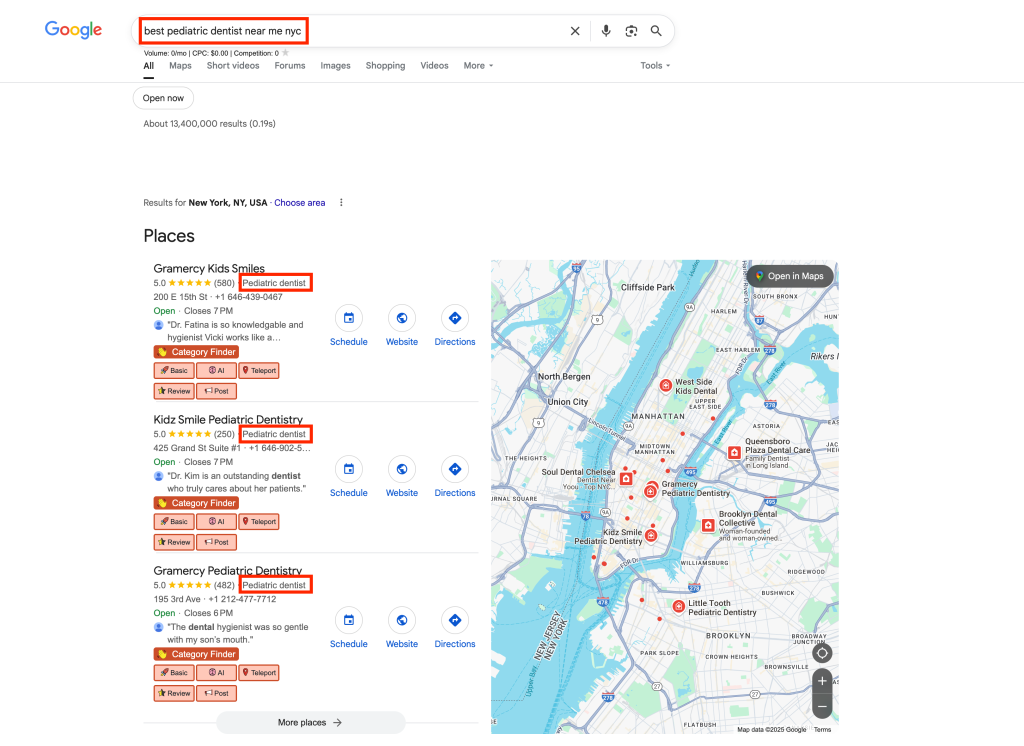
Task: Open Website icon for Gramercy Pediatric Dentistry
Action: tap(402, 620)
